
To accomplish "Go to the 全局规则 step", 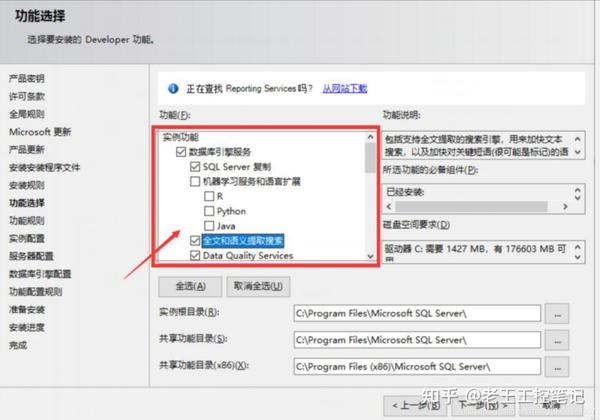I will [27, 114].
